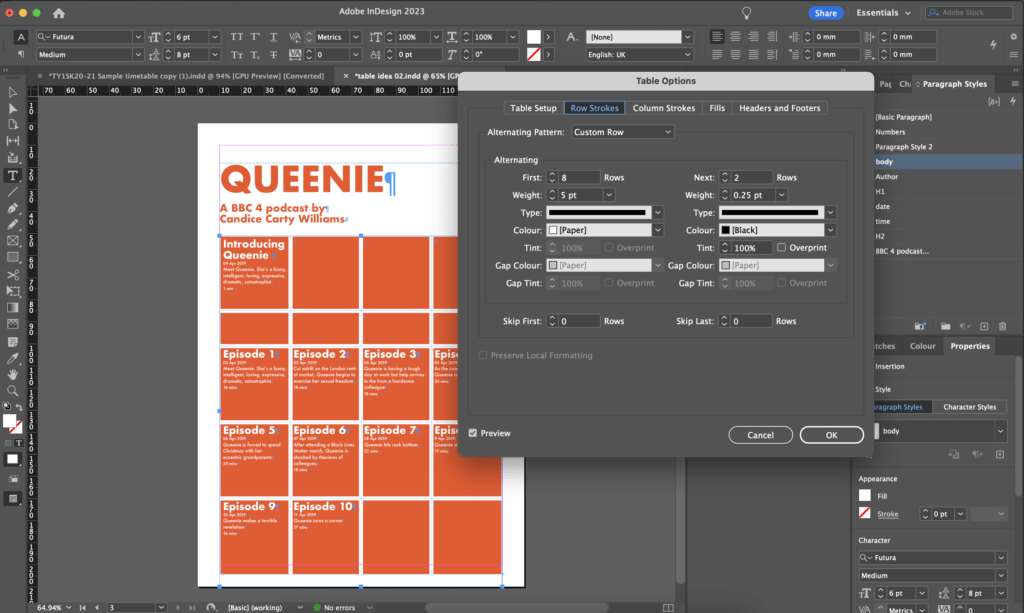
Task: Switch to Headers and Footers tab
Action: point(780,108)
